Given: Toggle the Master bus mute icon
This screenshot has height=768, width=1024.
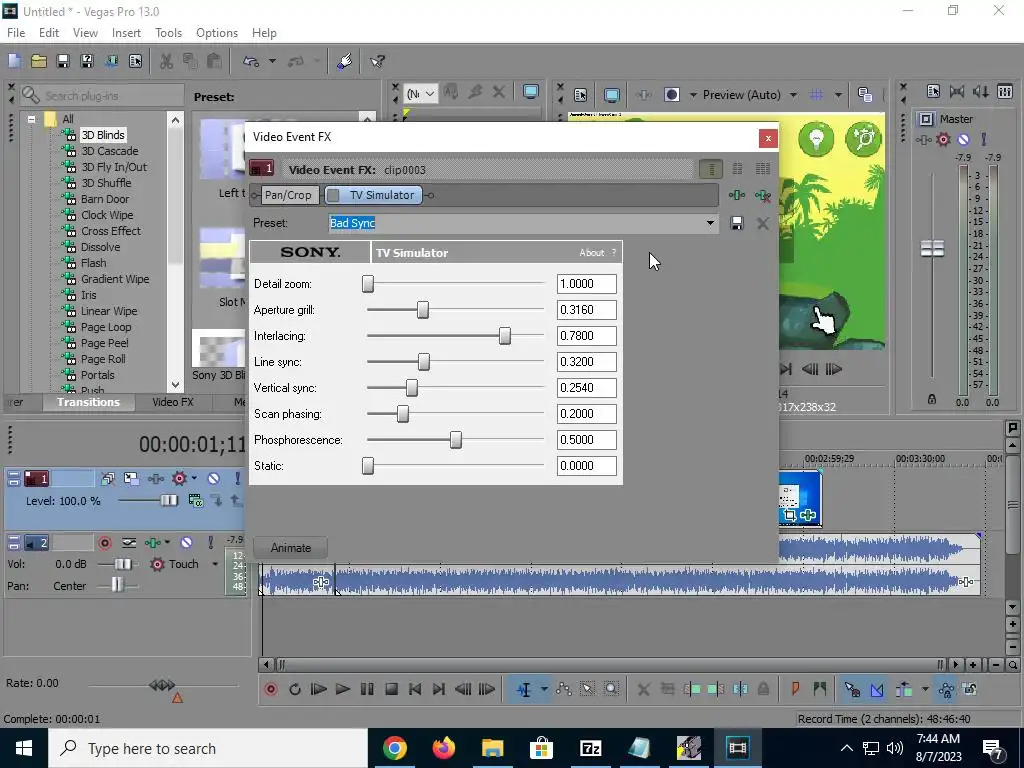Looking at the screenshot, I should 964,139.
